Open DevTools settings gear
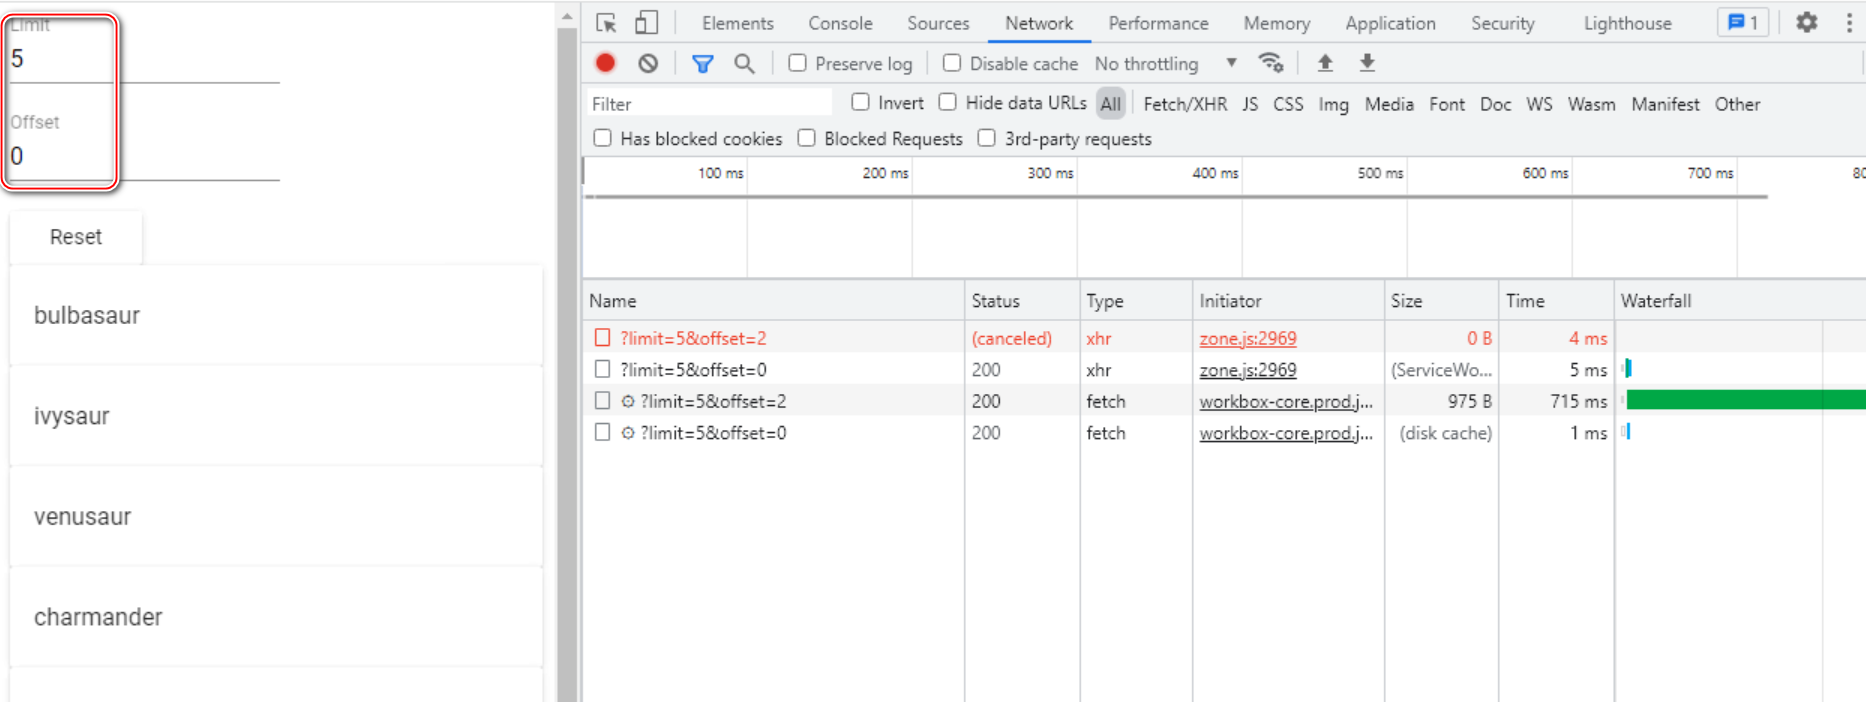 coord(1806,22)
